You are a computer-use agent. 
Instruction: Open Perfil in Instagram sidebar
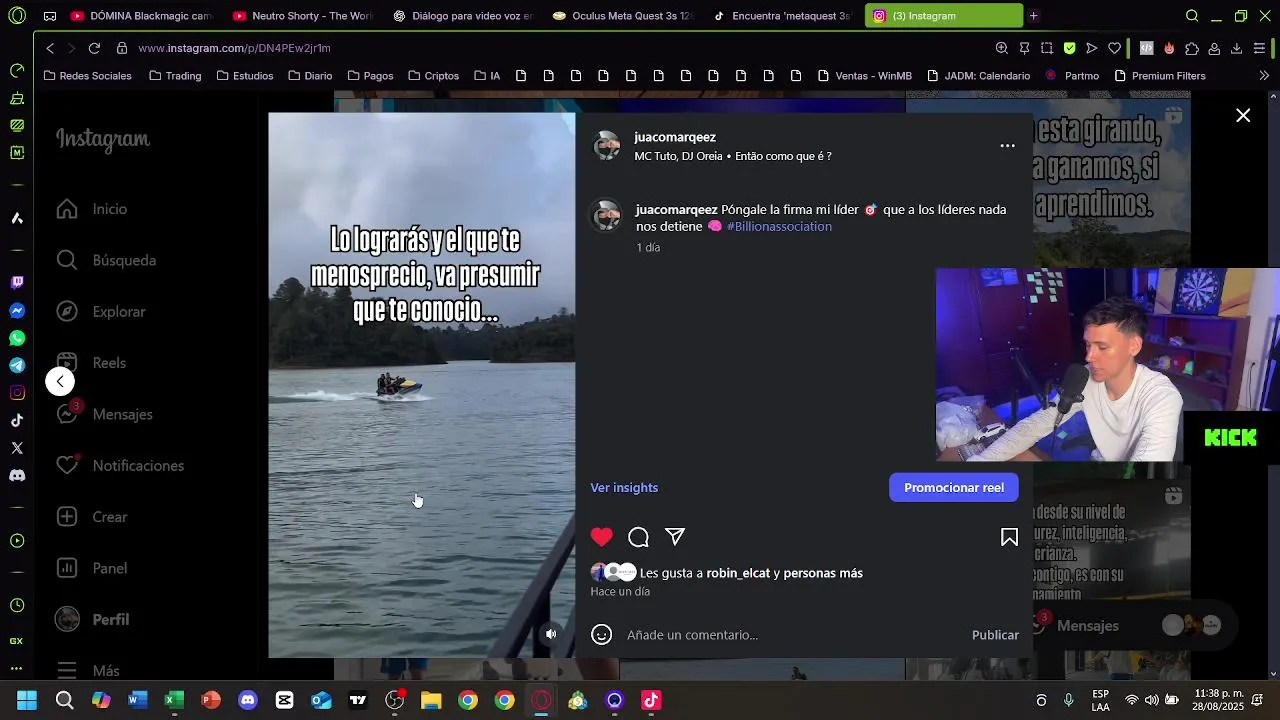[x=92, y=620]
